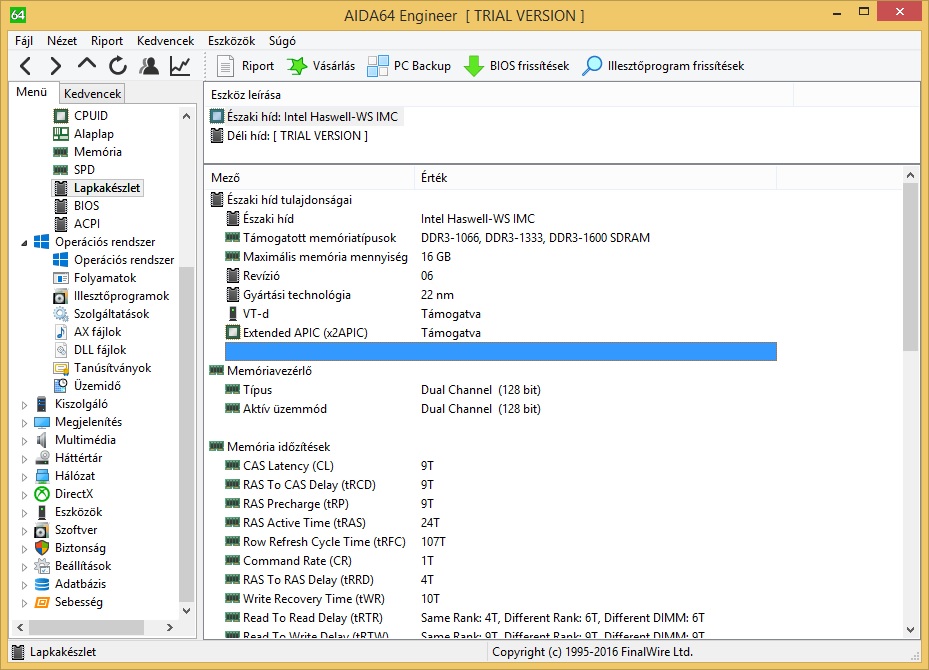Click the sidebar scroll-right arrow
This screenshot has width=929, height=670.
pos(170,627)
